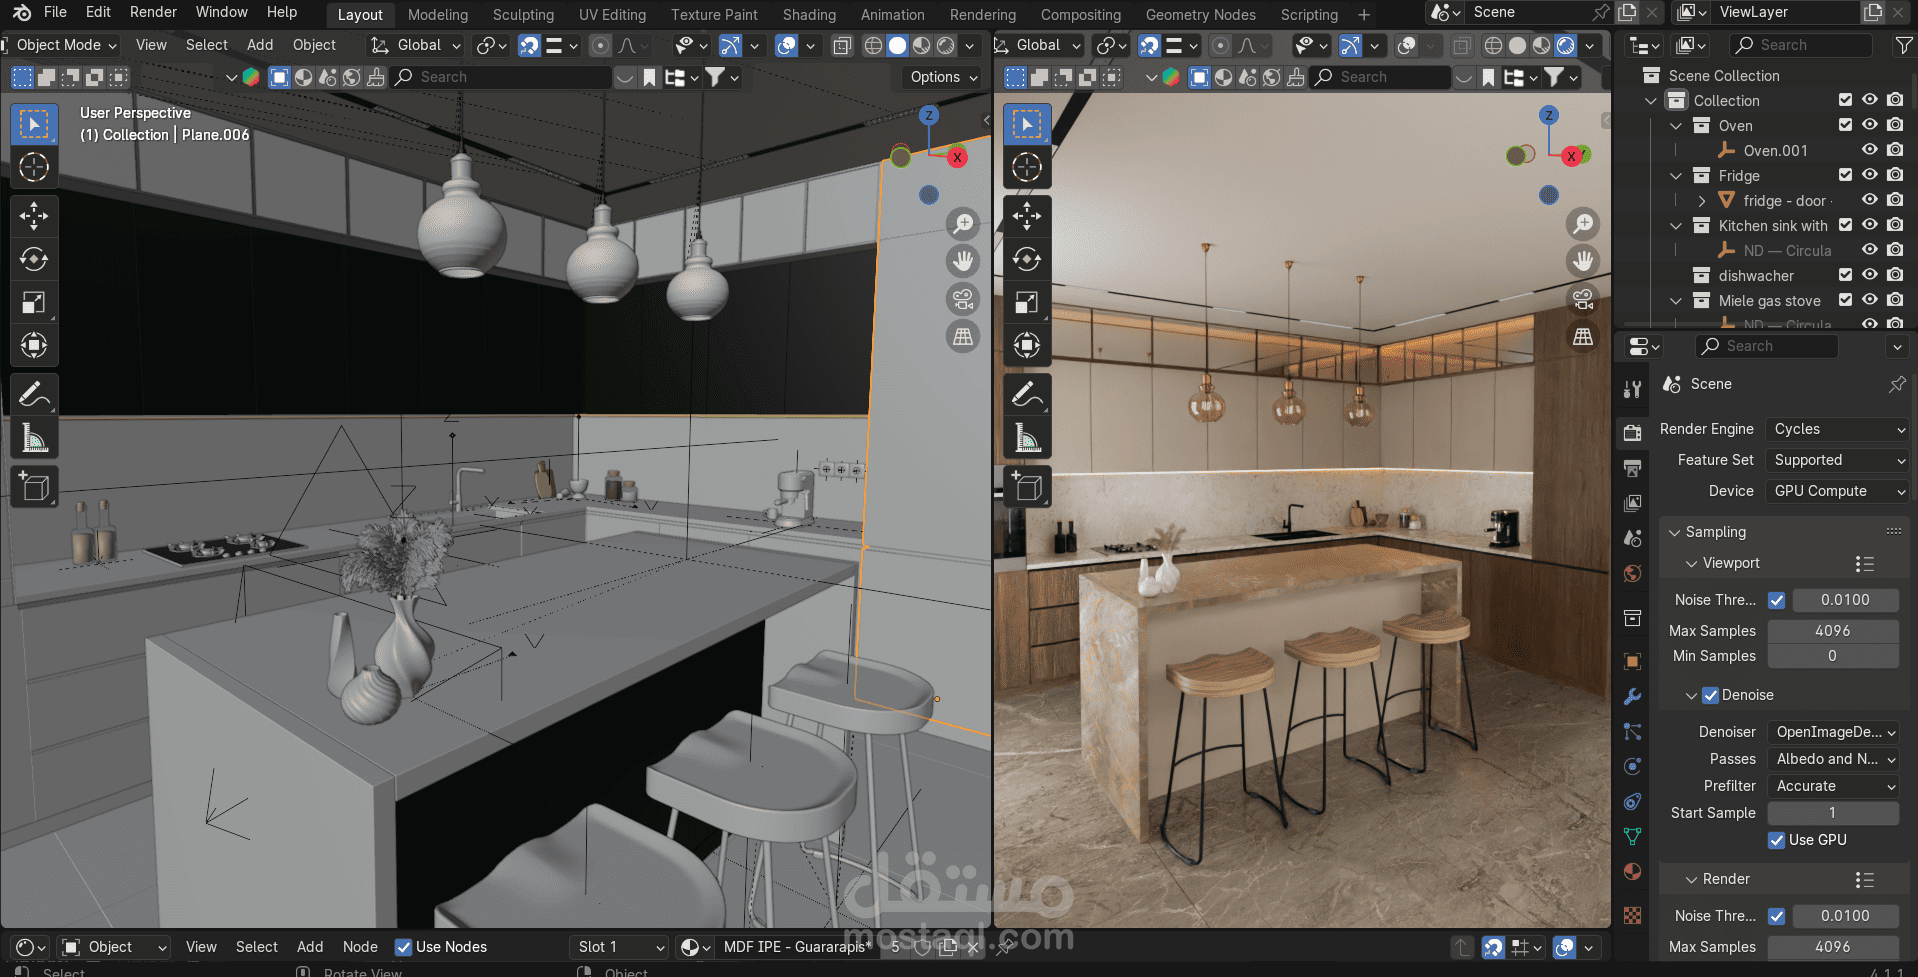This screenshot has width=1918, height=977.
Task: Select the Annotate tool in right viewport
Action: (x=1027, y=395)
